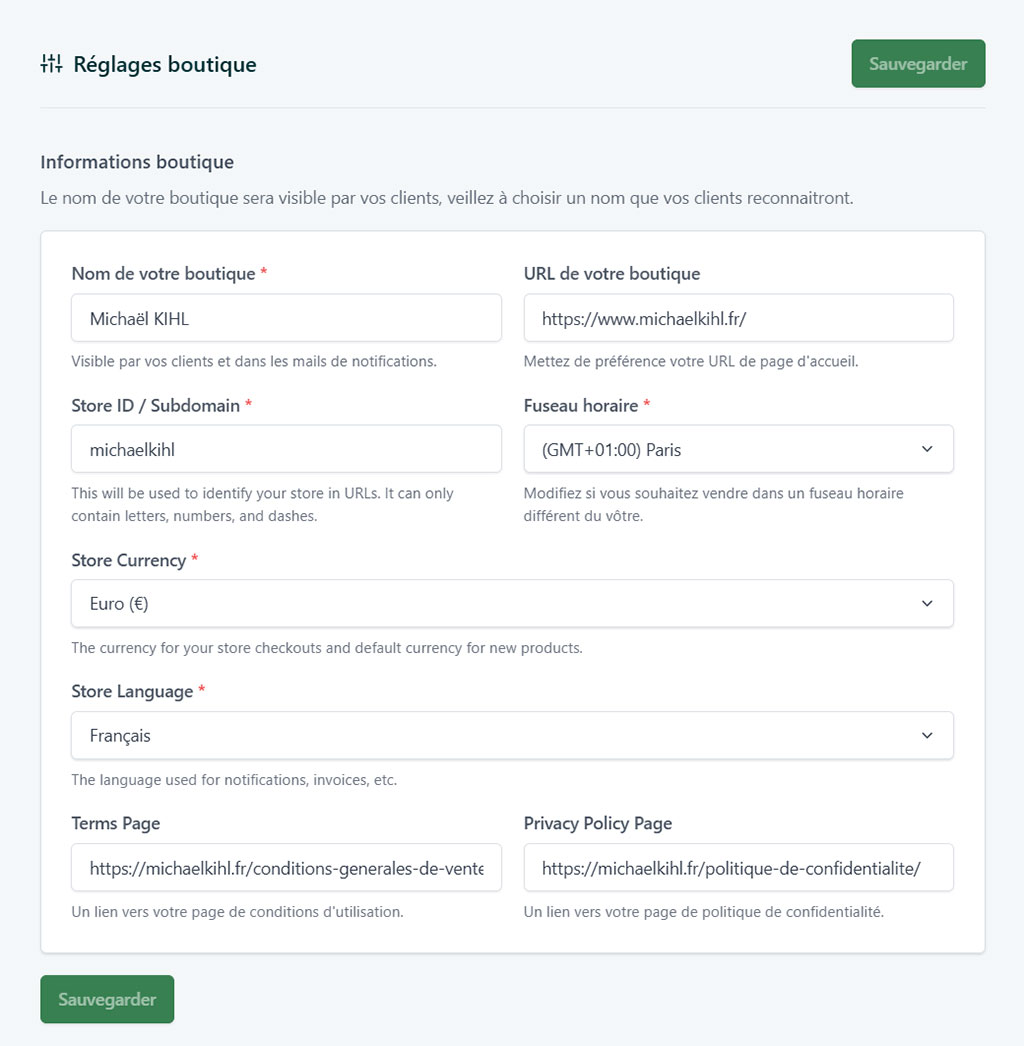The width and height of the screenshot is (1024, 1046).
Task: Click the top Sauvegarder button
Action: coord(917,63)
